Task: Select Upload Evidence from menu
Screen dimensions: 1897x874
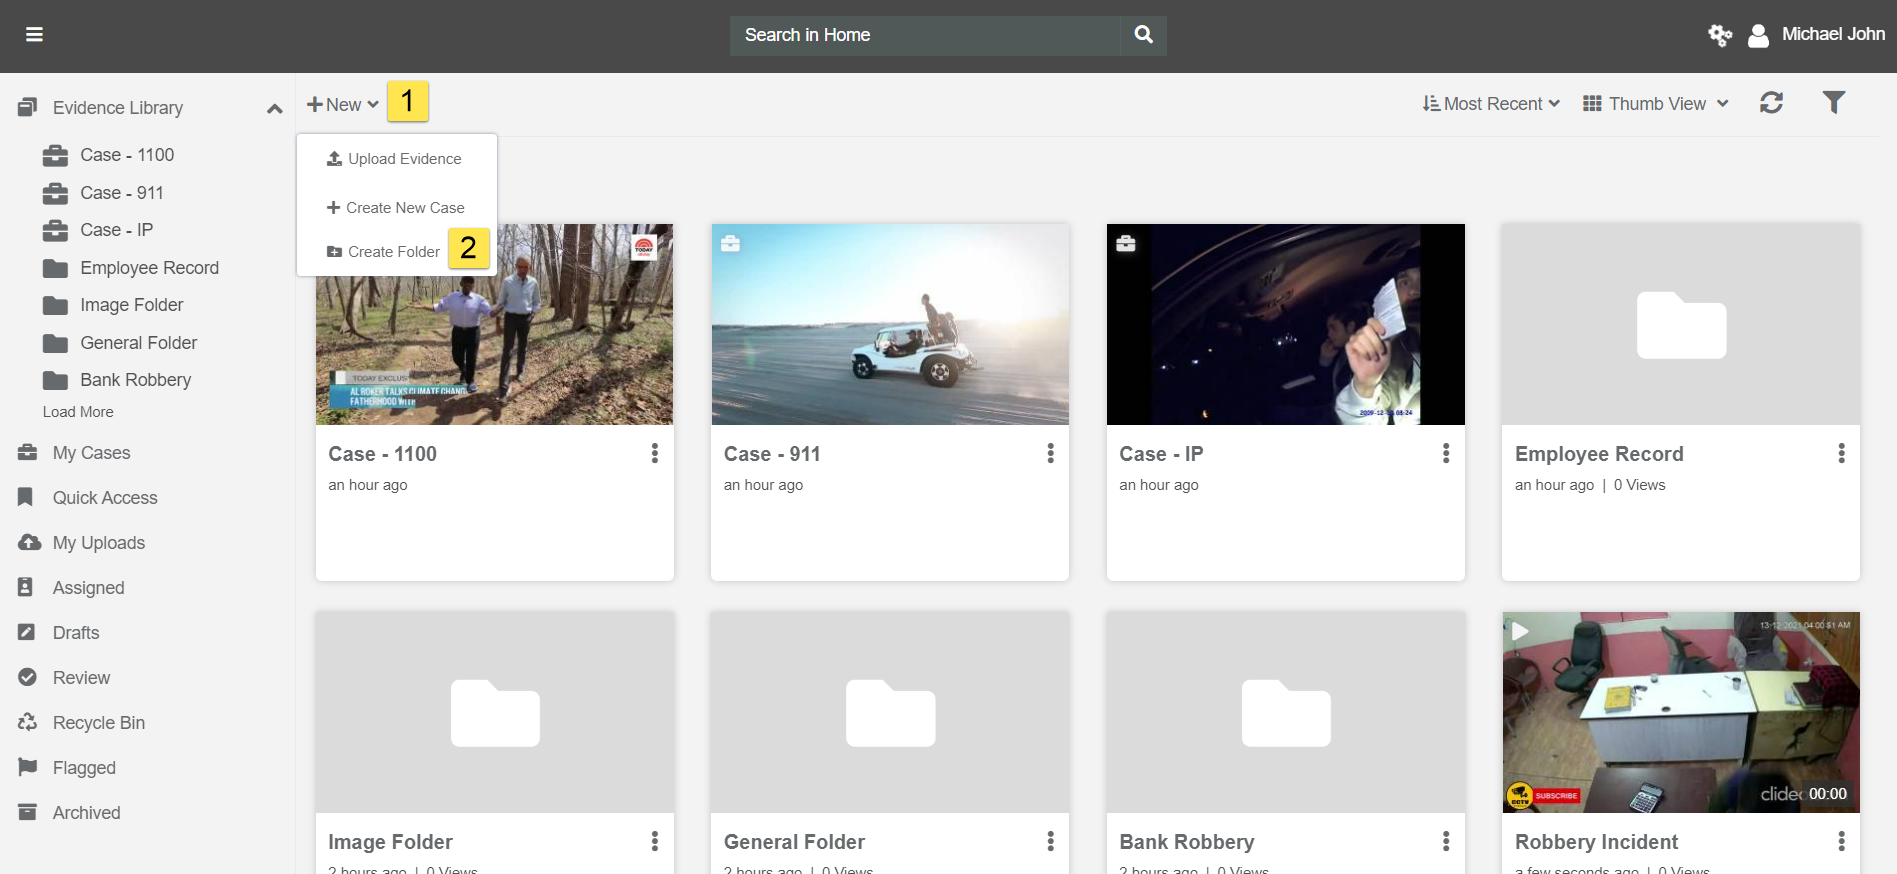Action: [395, 159]
